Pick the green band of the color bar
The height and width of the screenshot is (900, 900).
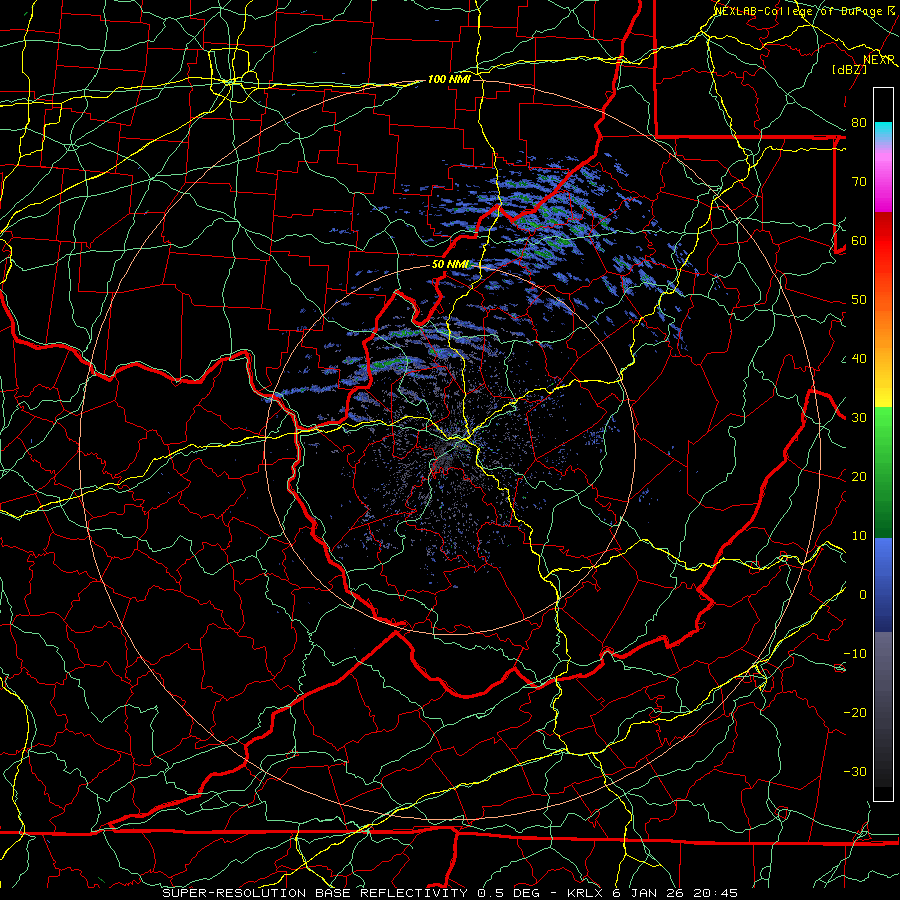(x=883, y=472)
